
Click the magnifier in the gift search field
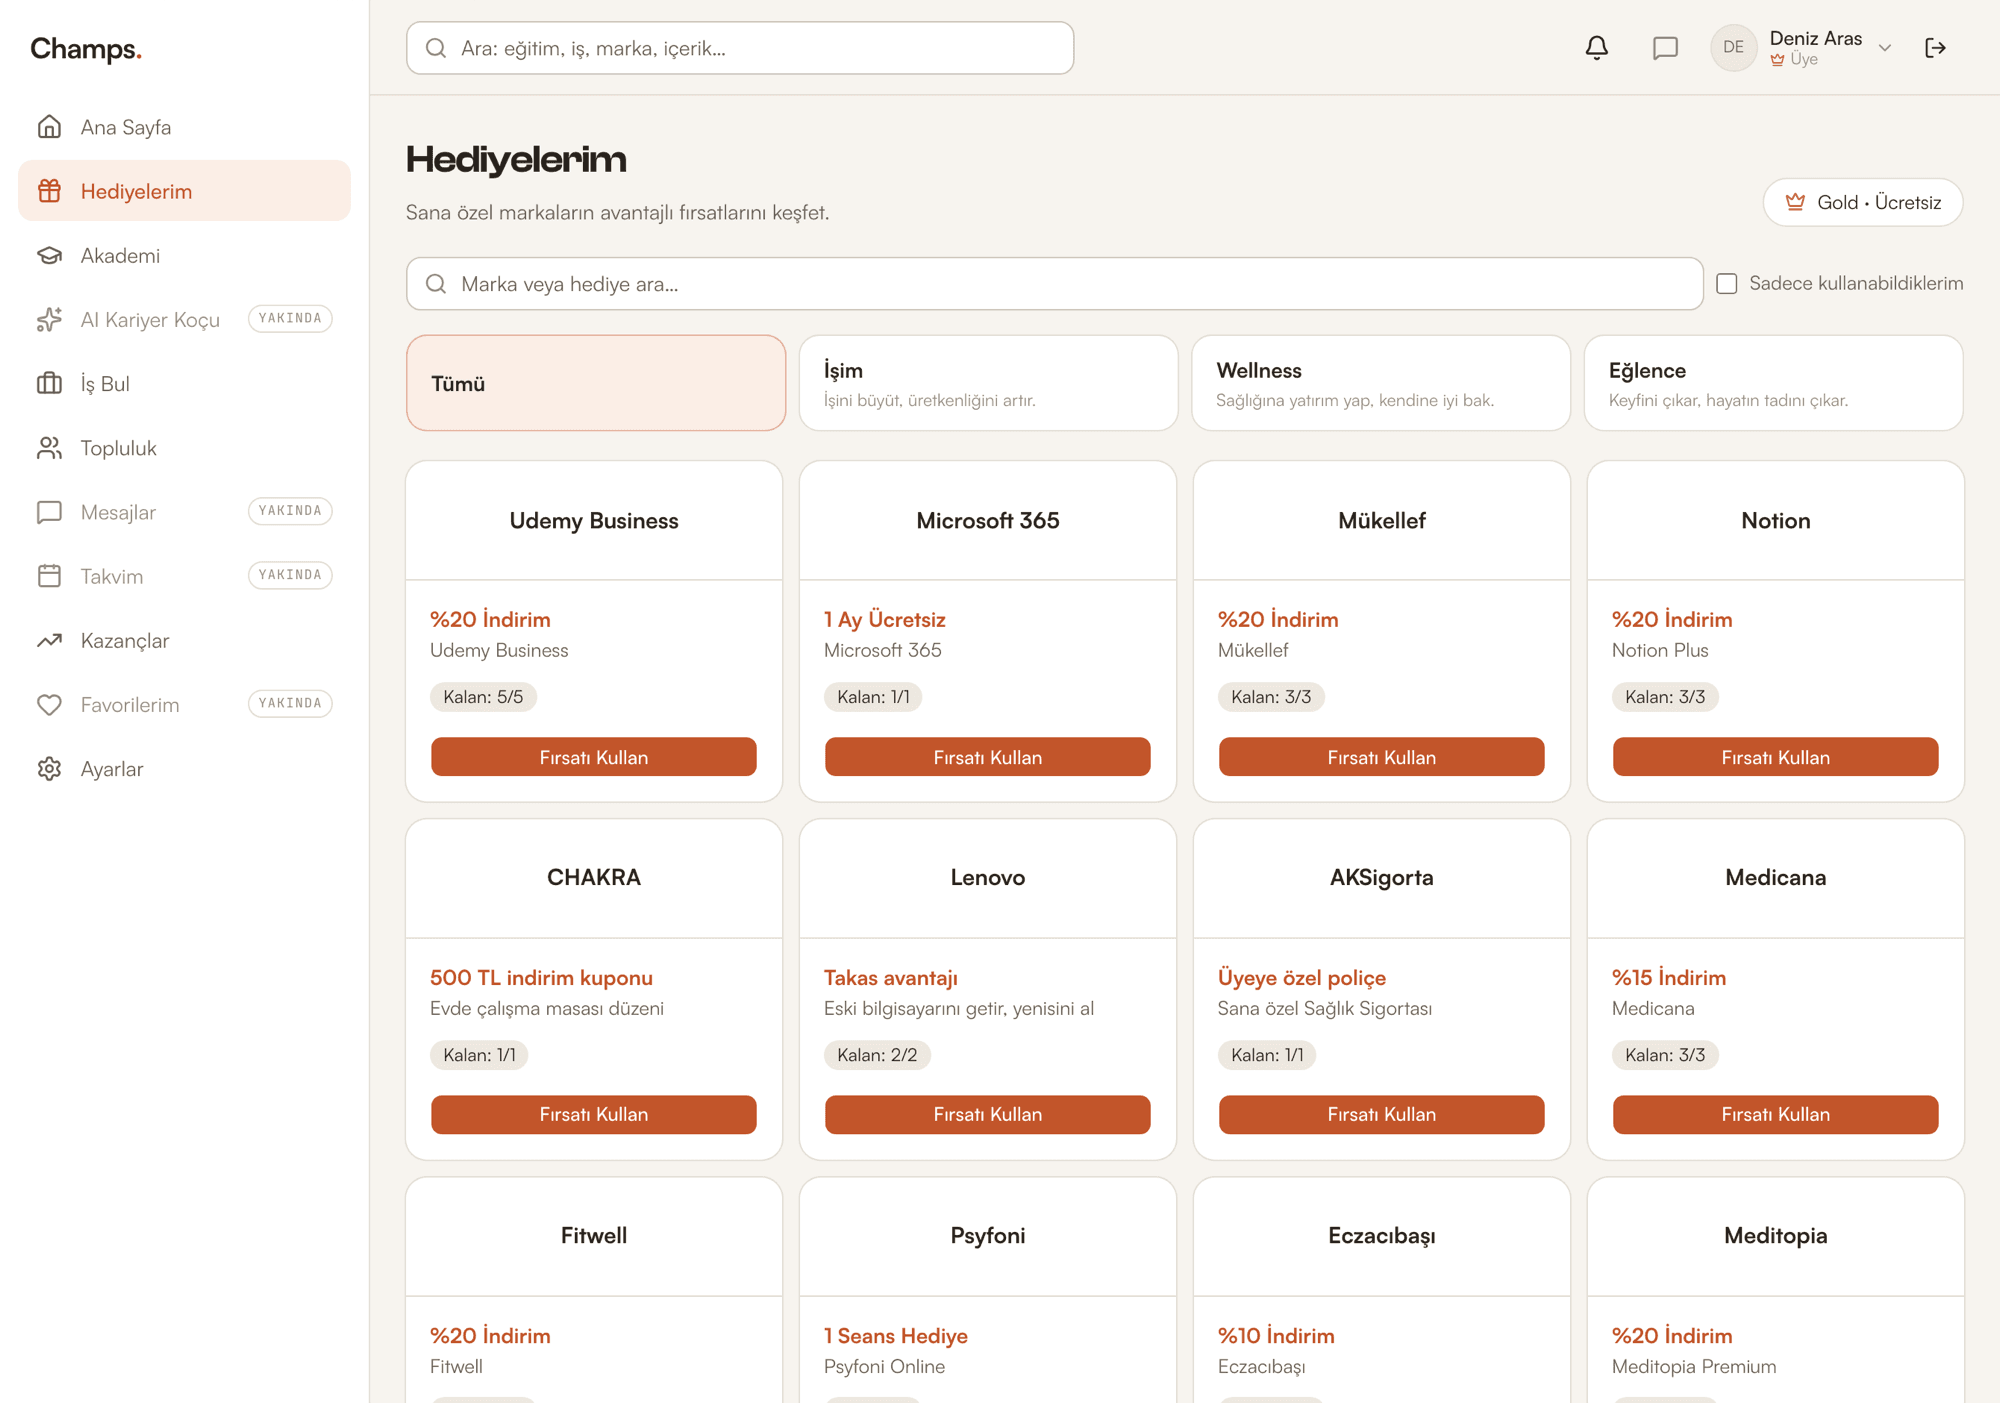436,284
